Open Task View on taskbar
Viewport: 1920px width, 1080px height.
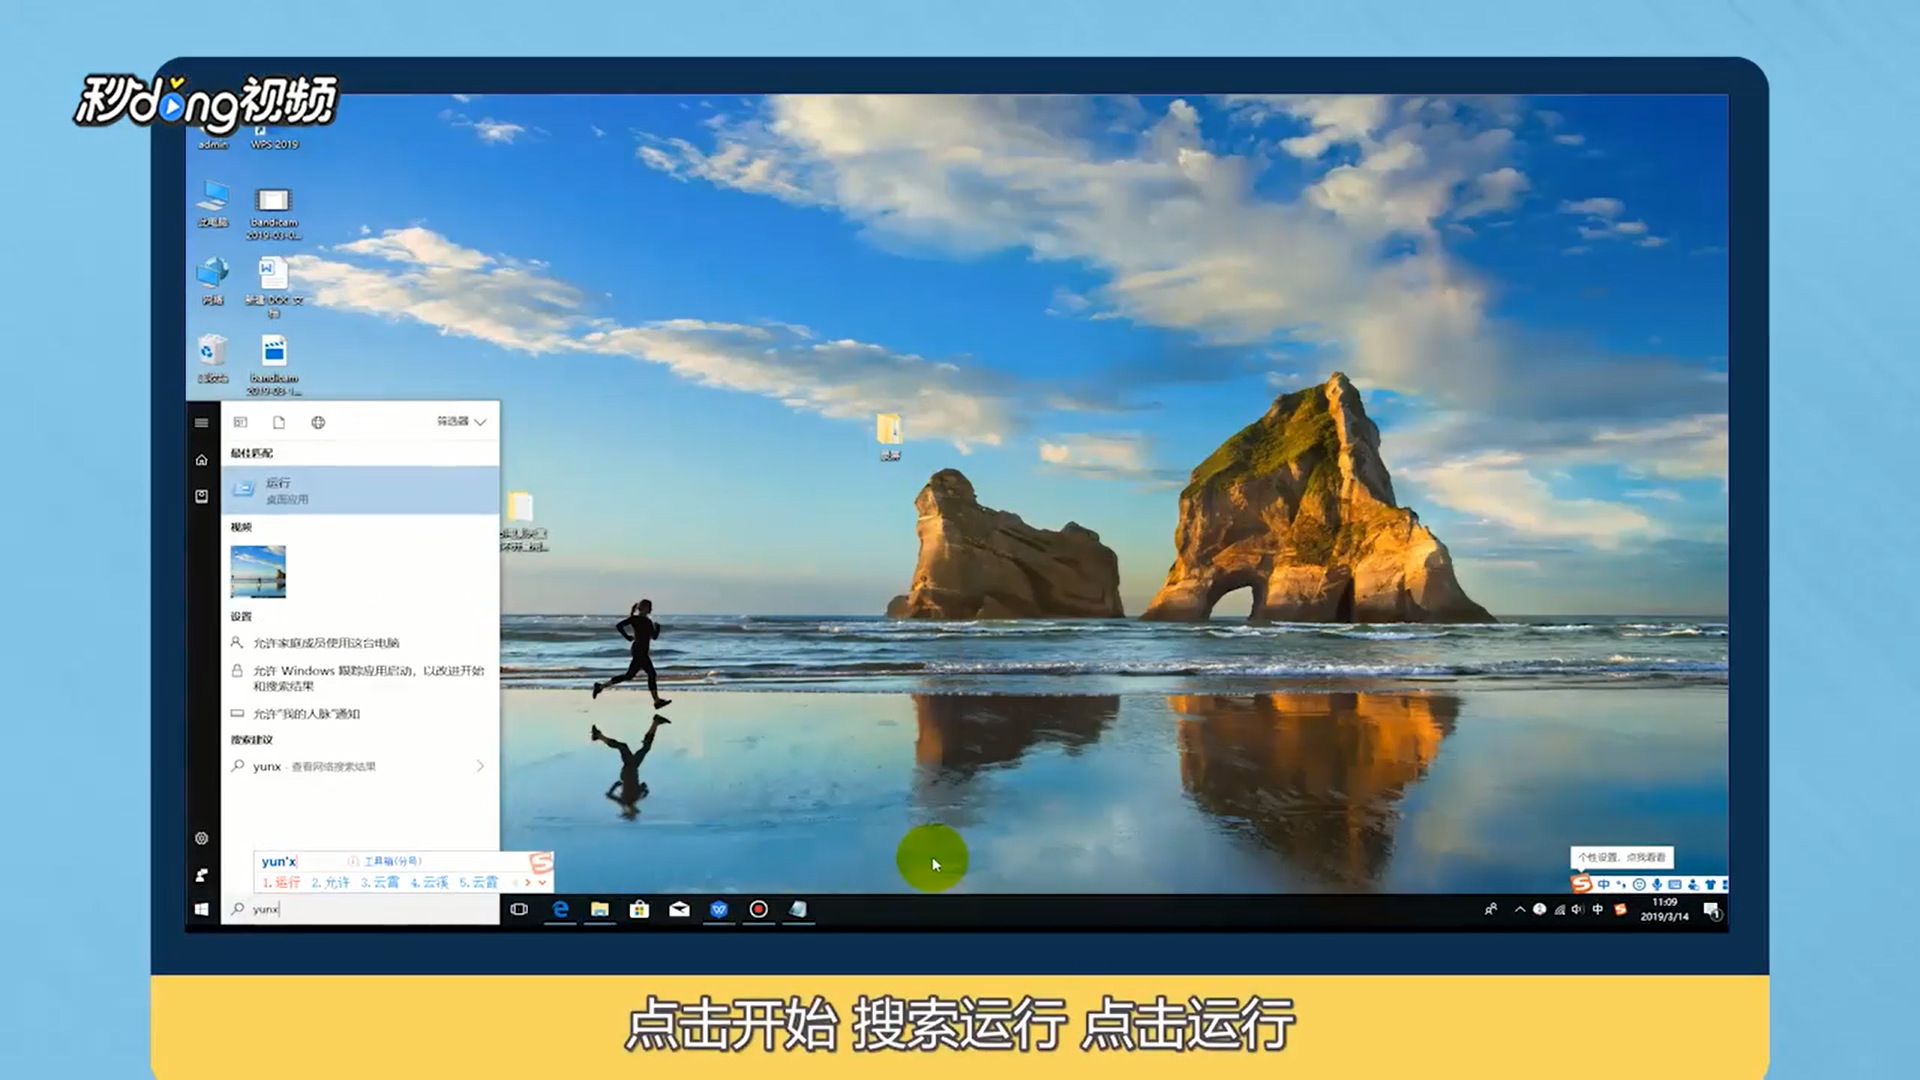pyautogui.click(x=519, y=909)
